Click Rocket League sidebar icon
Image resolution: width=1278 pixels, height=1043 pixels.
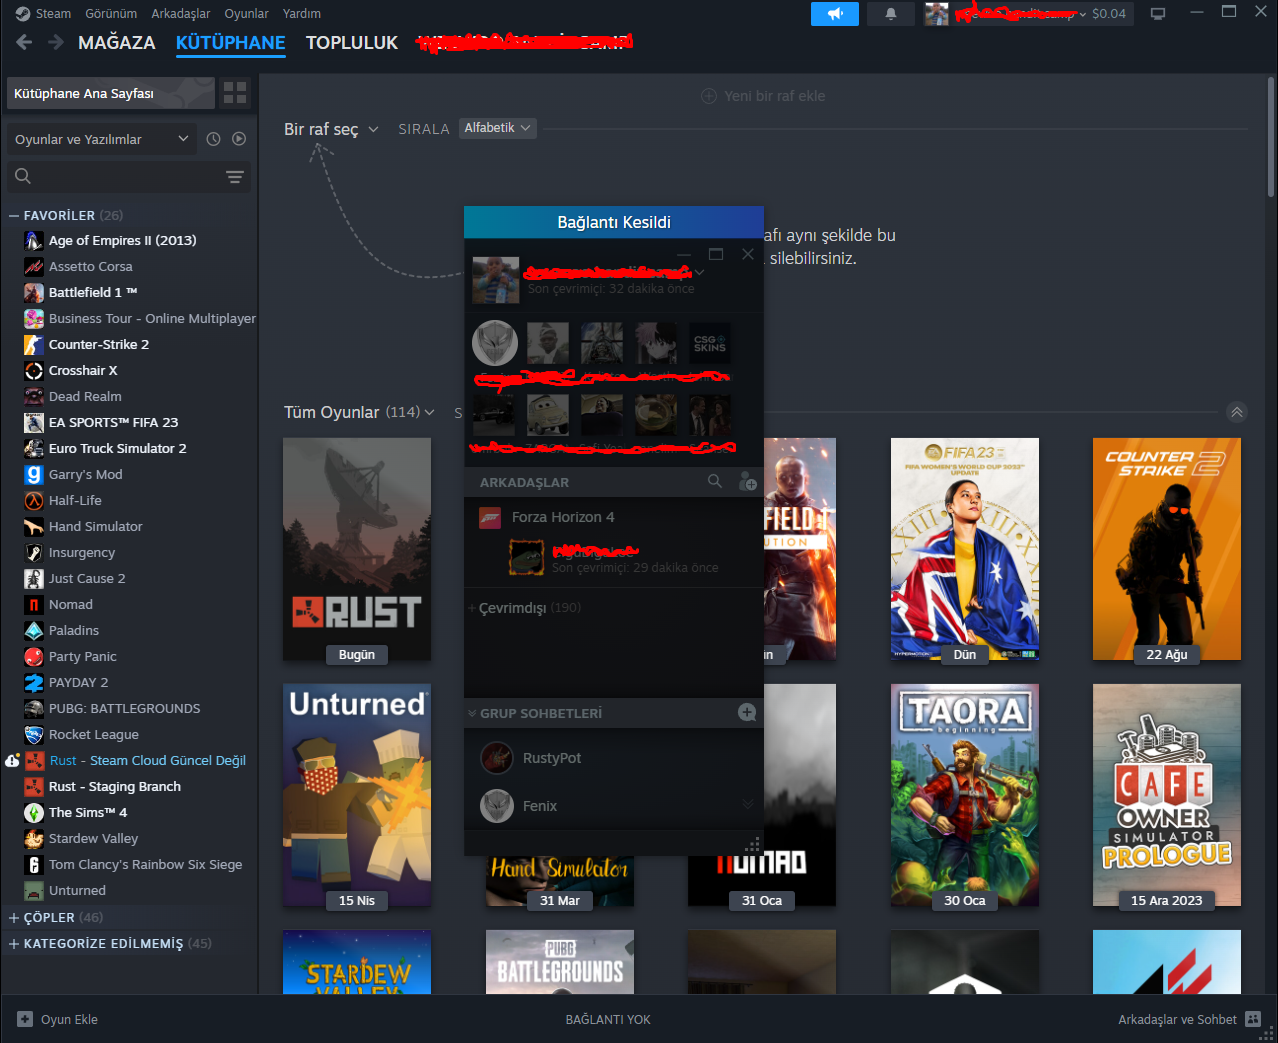(34, 734)
